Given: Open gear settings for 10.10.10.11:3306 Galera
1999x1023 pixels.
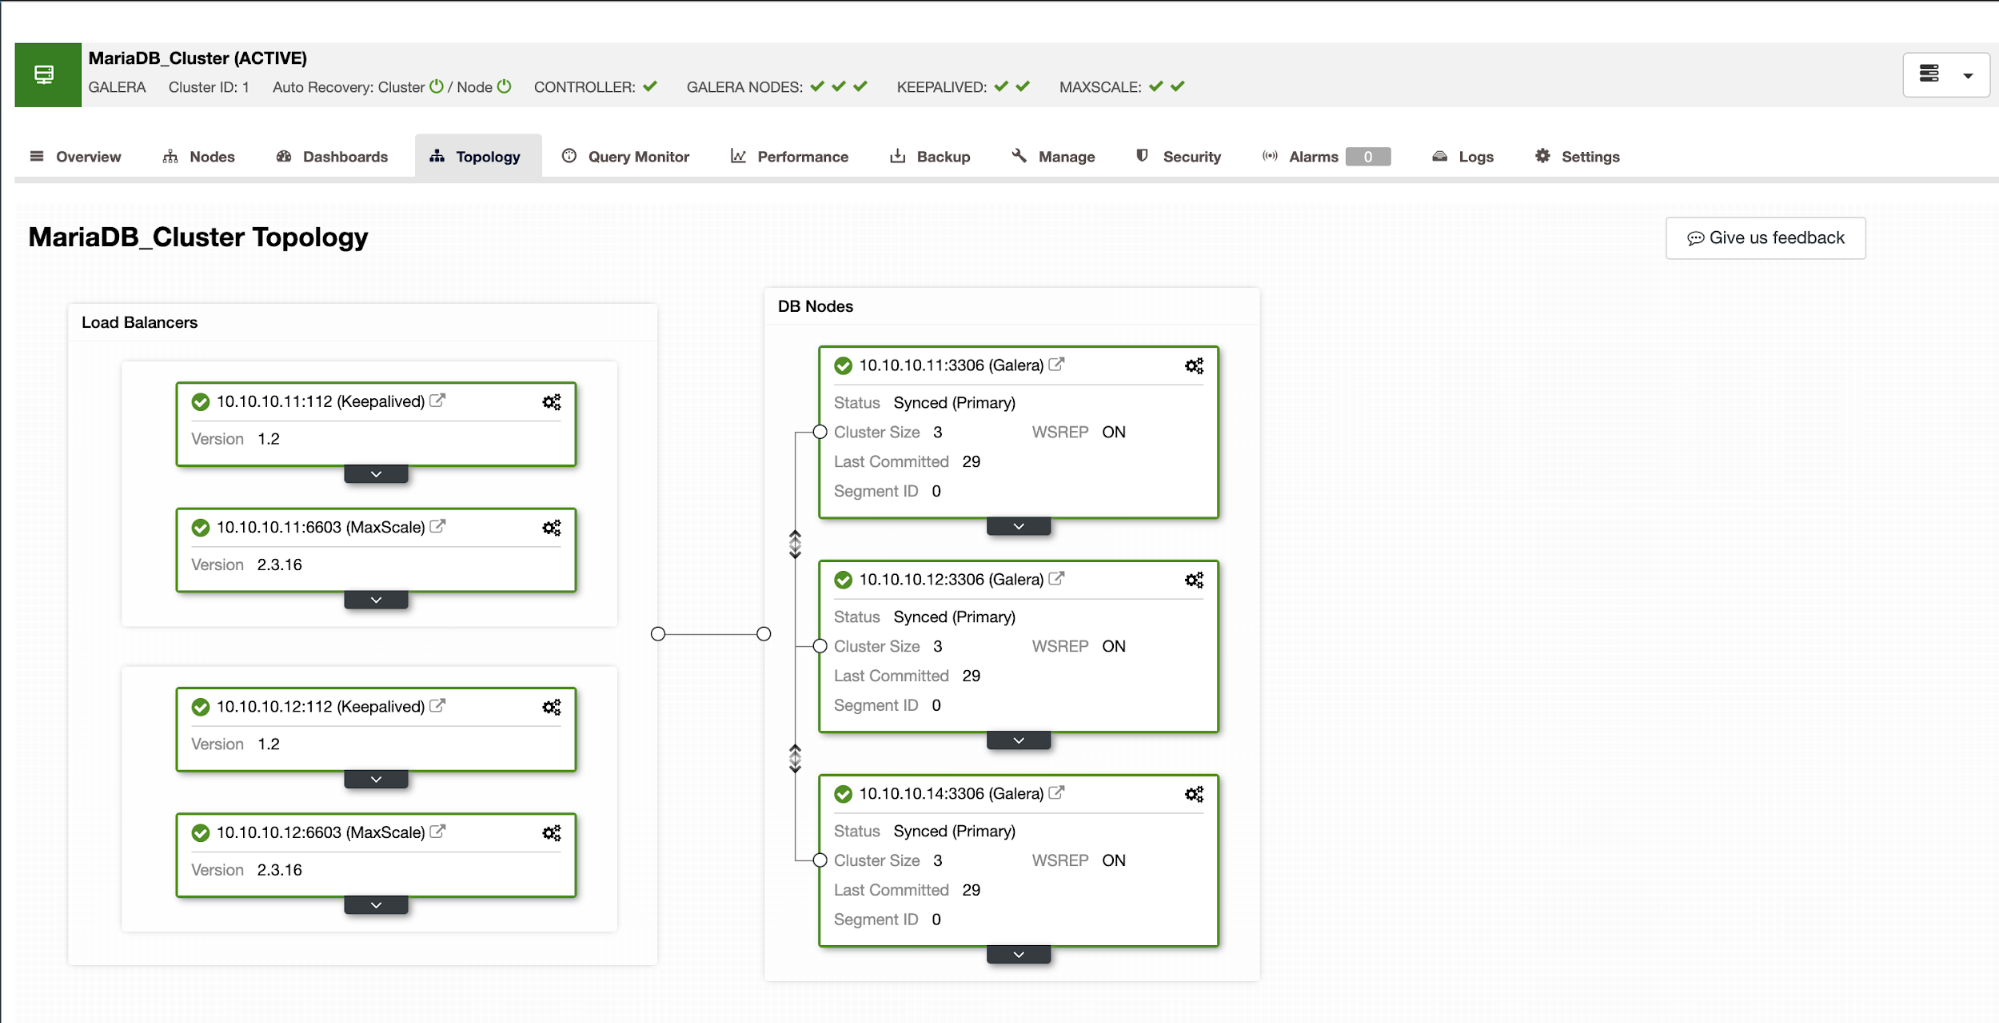Looking at the screenshot, I should tap(1194, 366).
